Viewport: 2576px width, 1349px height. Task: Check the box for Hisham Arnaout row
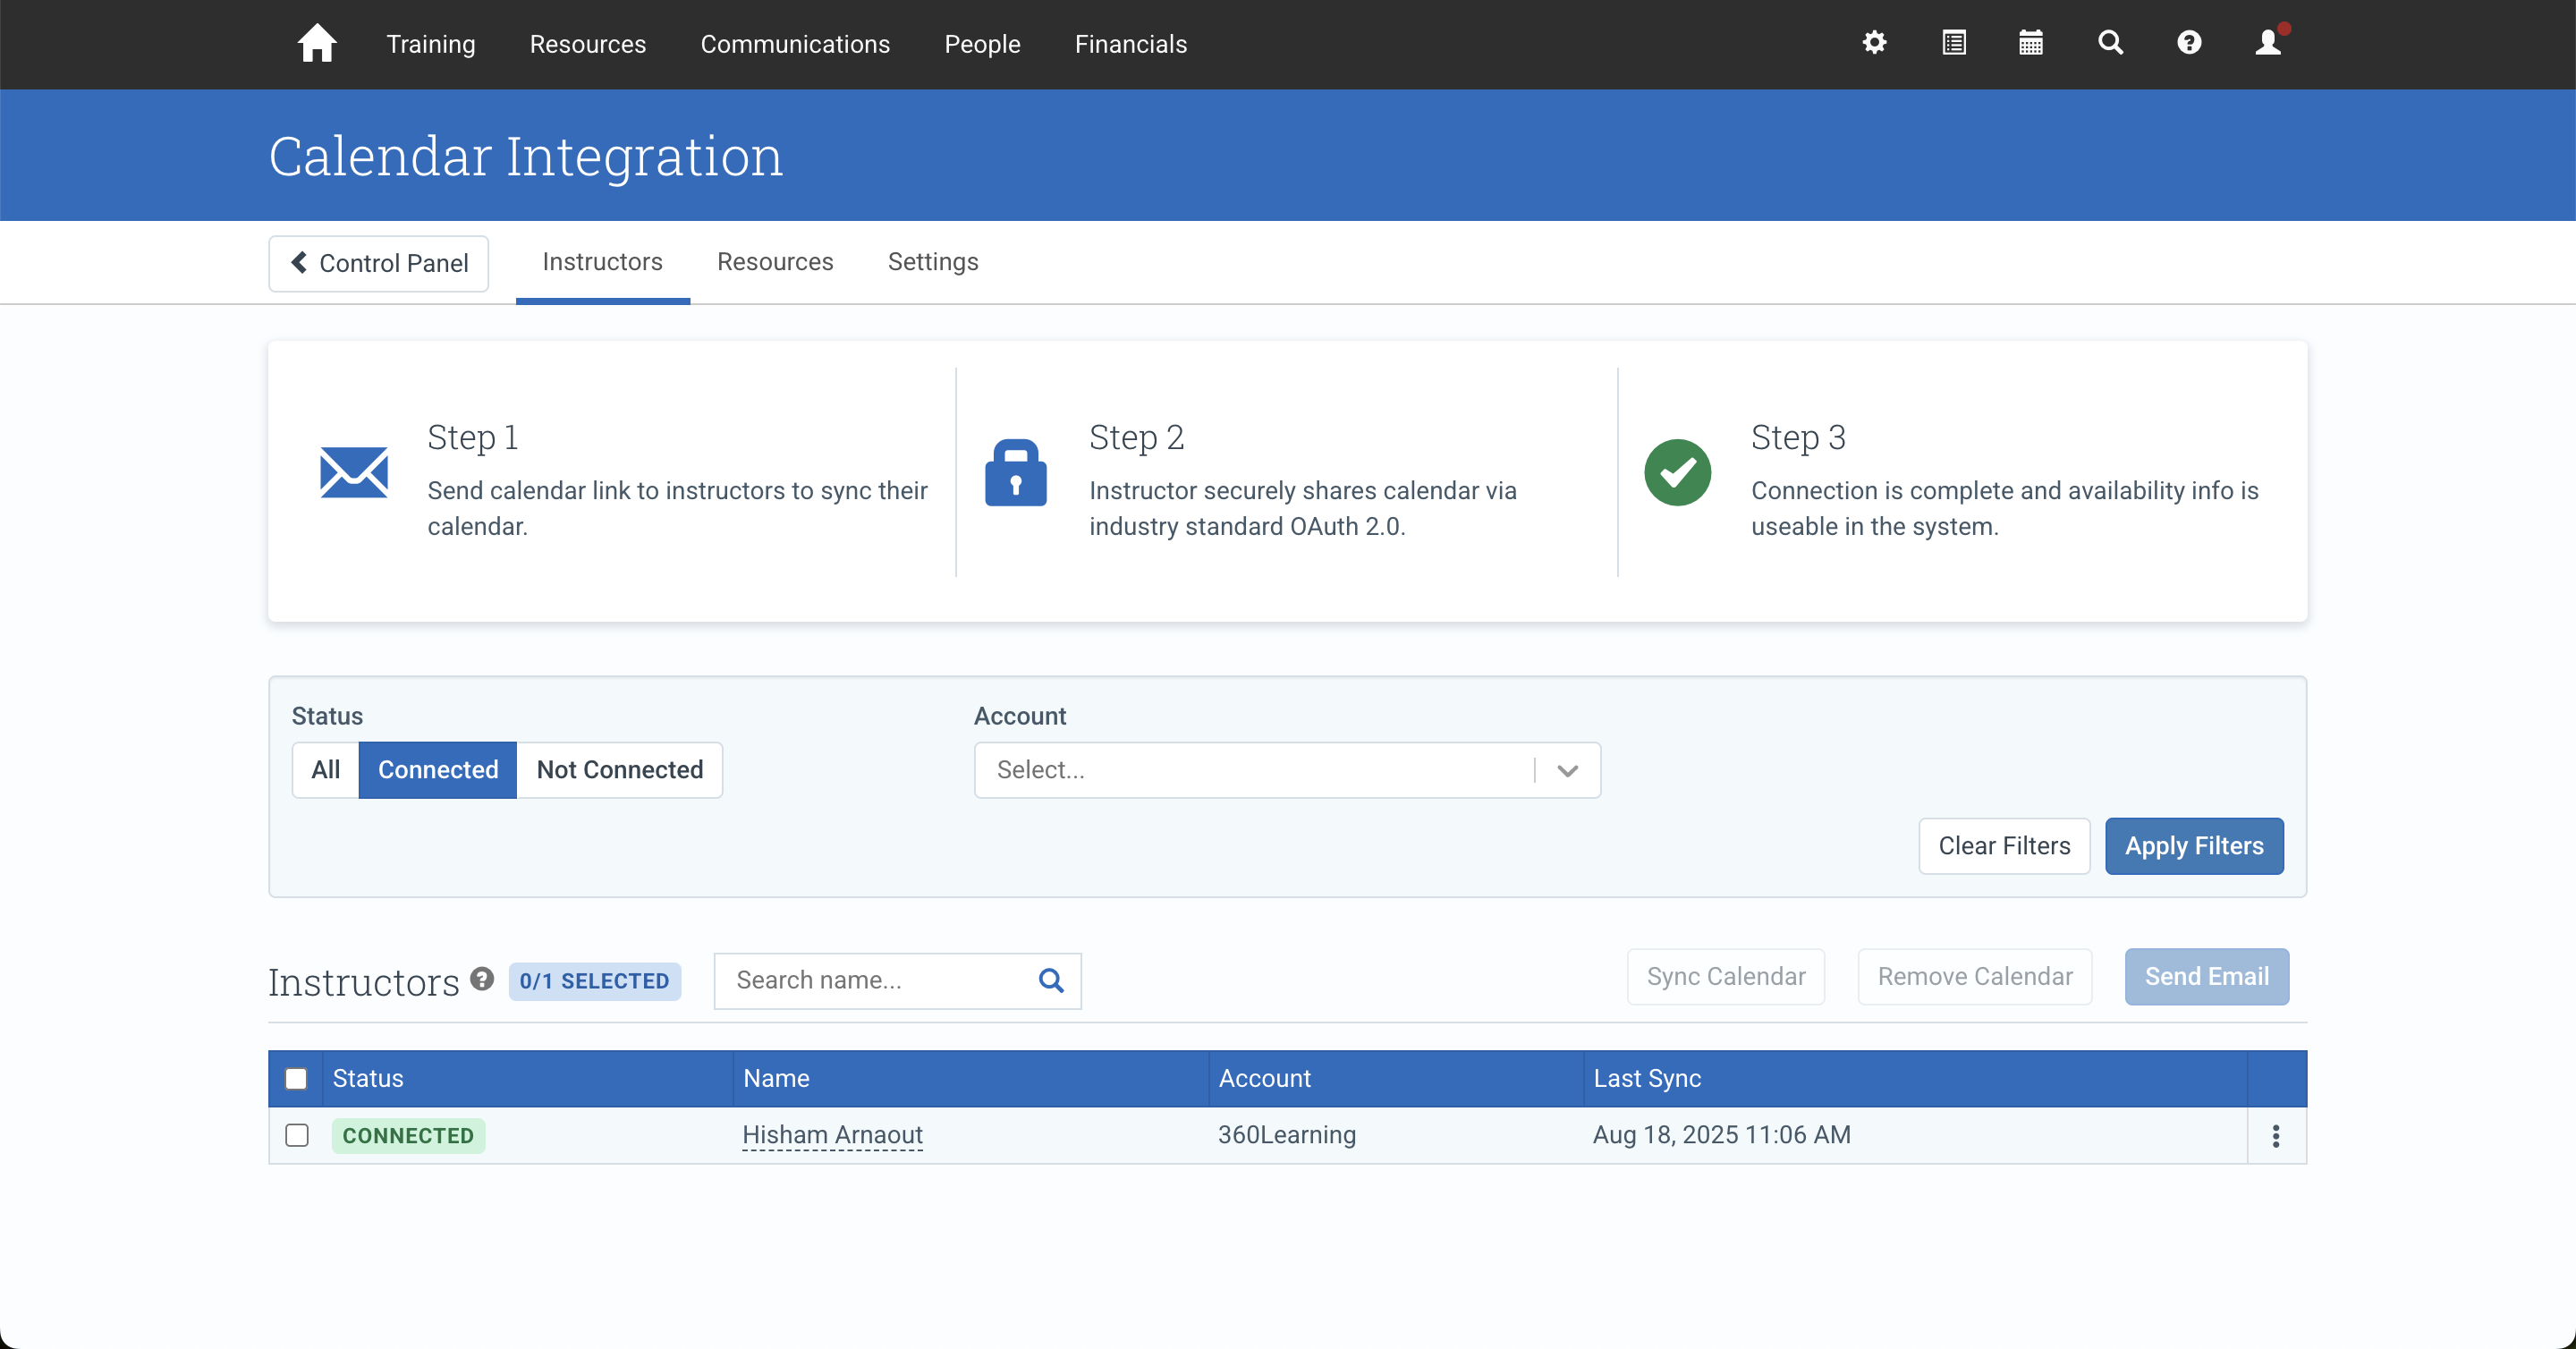[296, 1135]
